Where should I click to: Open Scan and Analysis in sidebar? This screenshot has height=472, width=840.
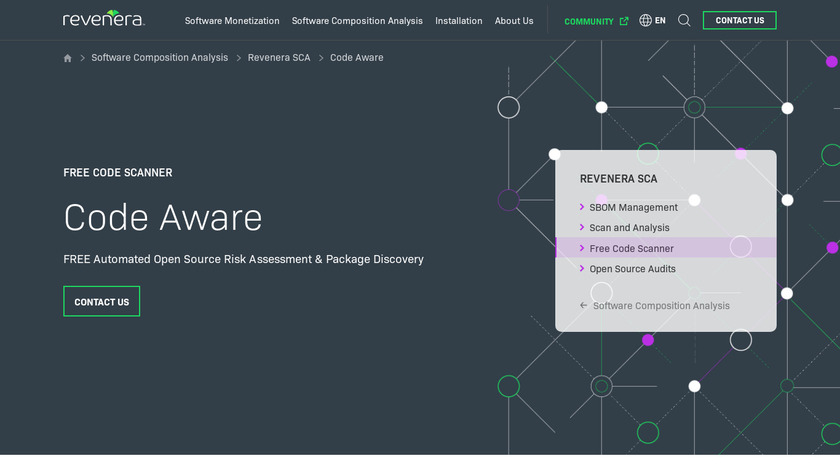[629, 228]
